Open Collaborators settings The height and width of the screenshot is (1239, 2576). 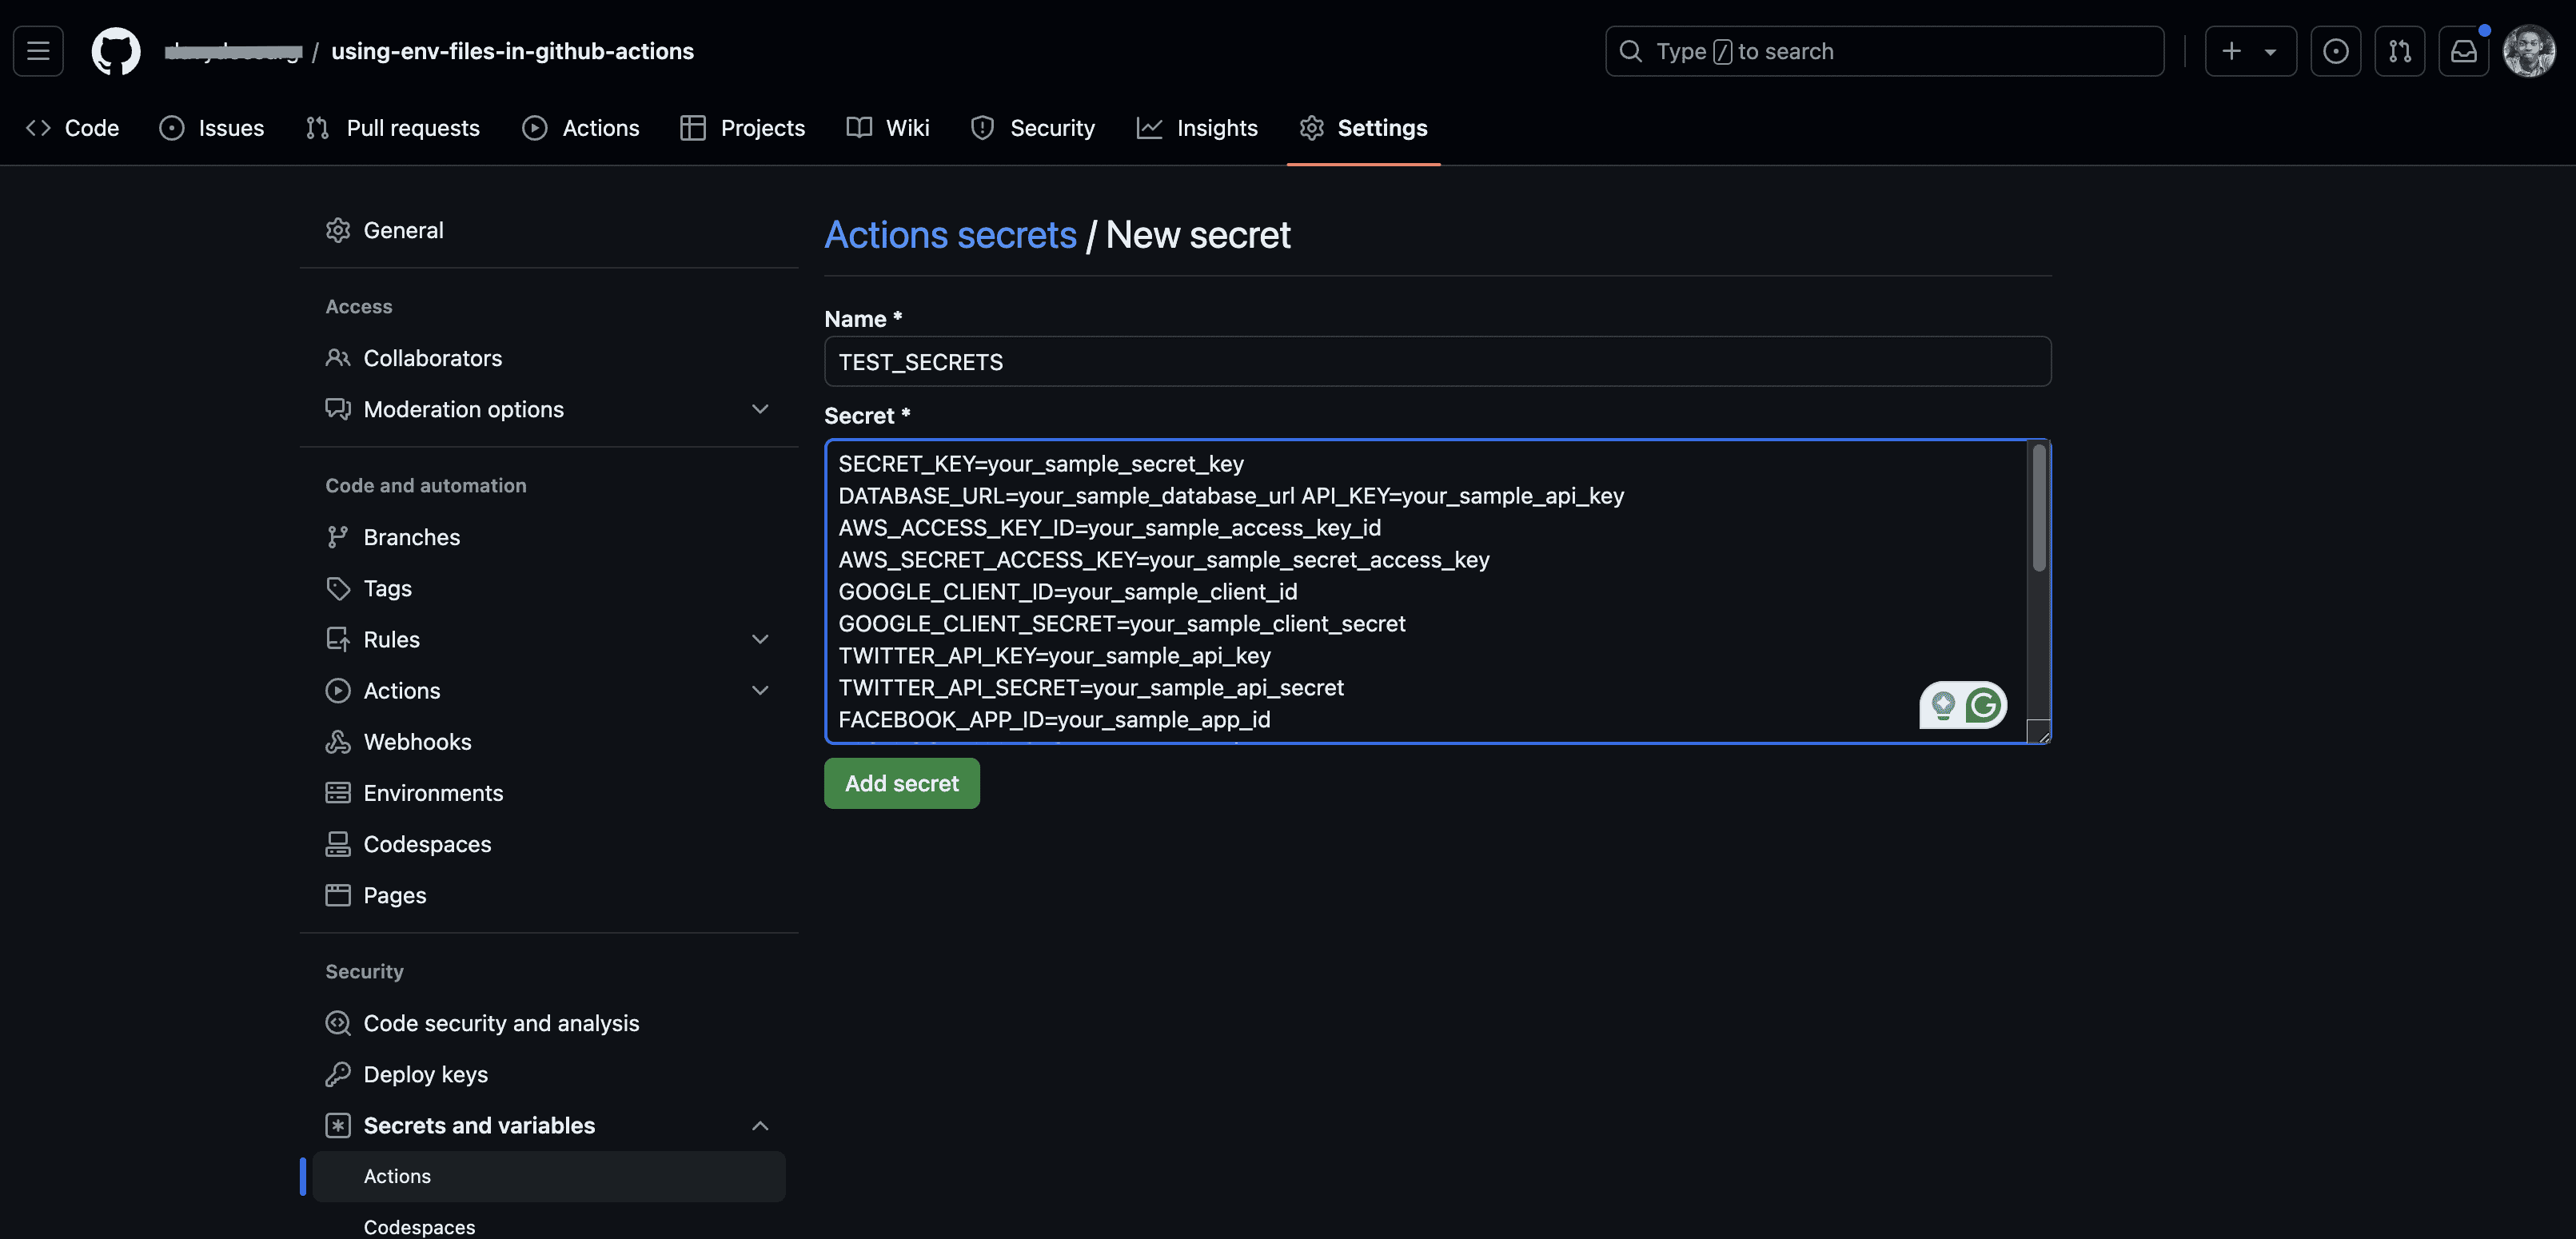point(549,358)
